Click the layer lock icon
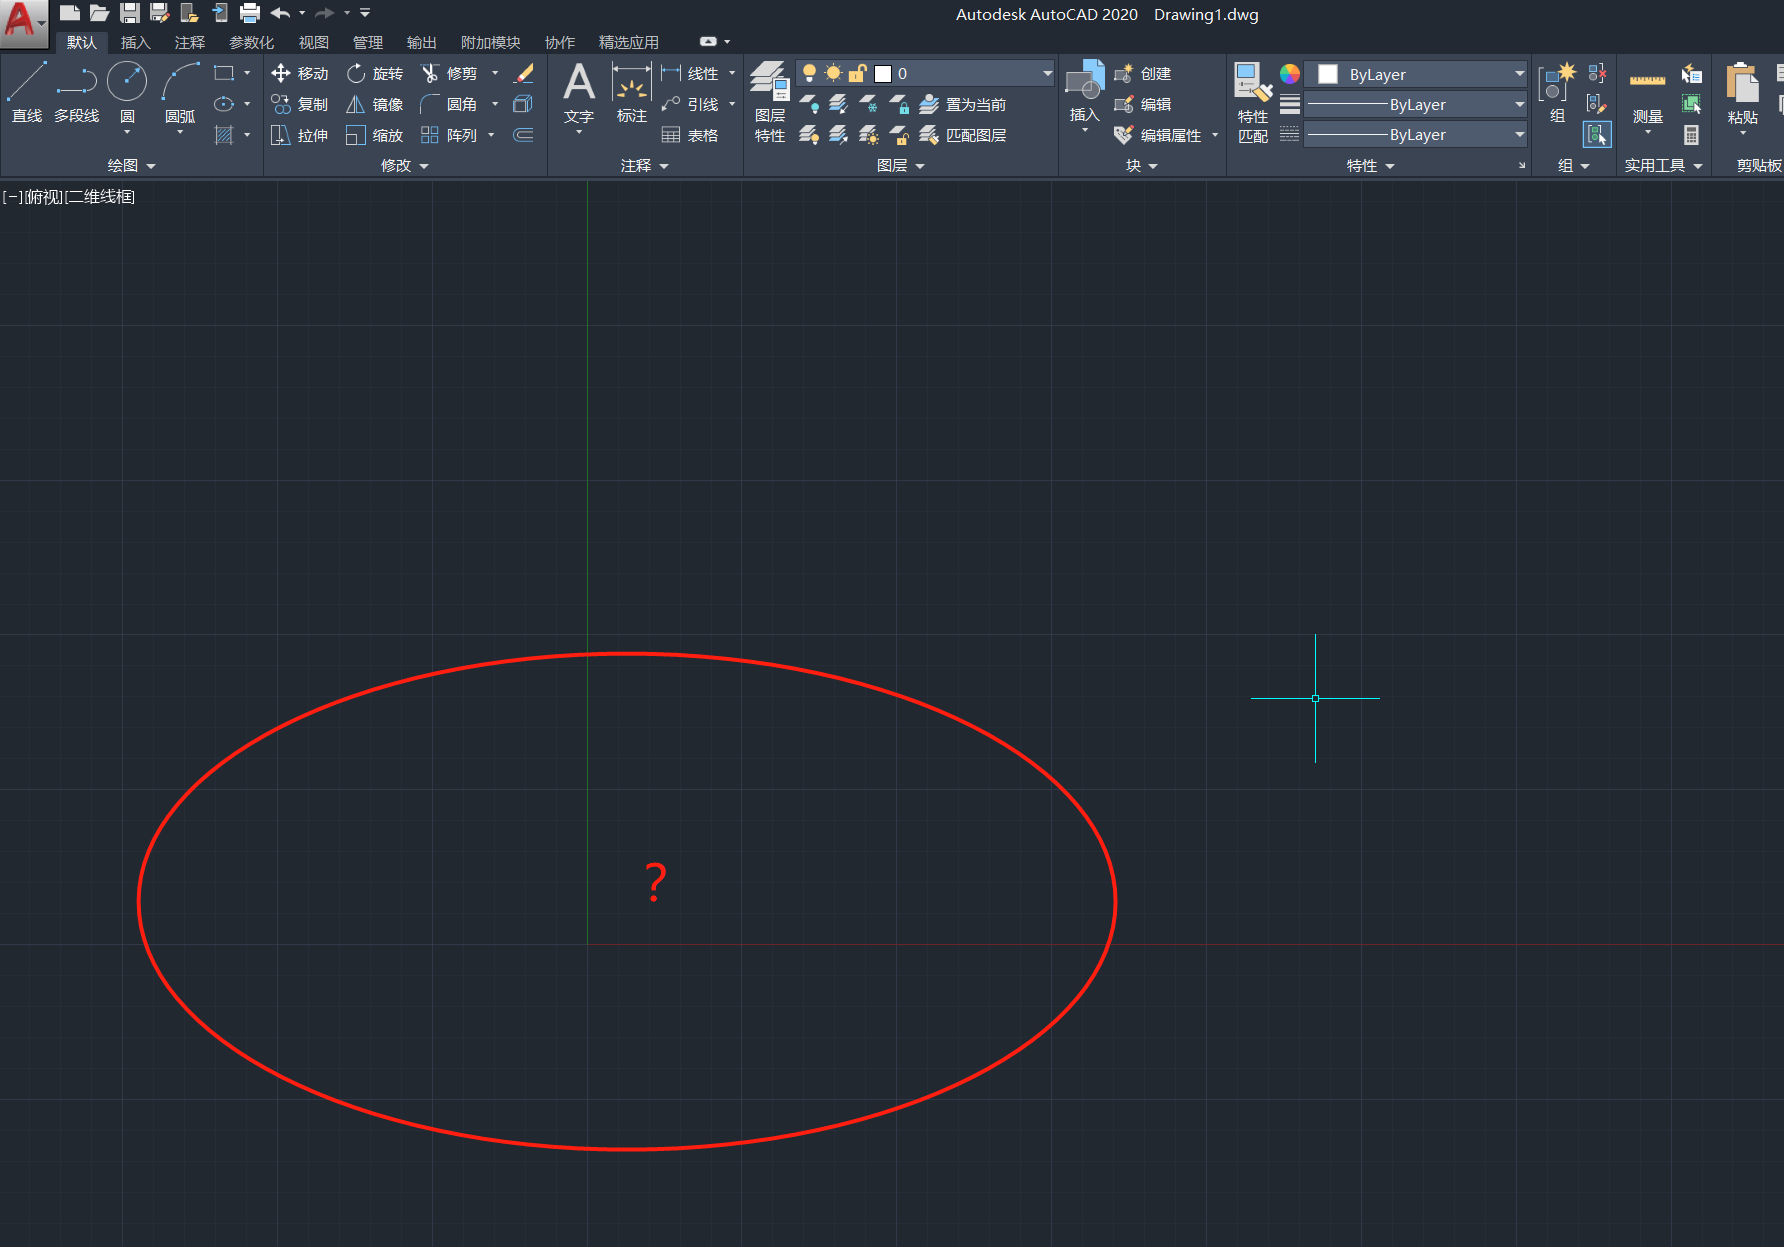The image size is (1784, 1247). 899,104
